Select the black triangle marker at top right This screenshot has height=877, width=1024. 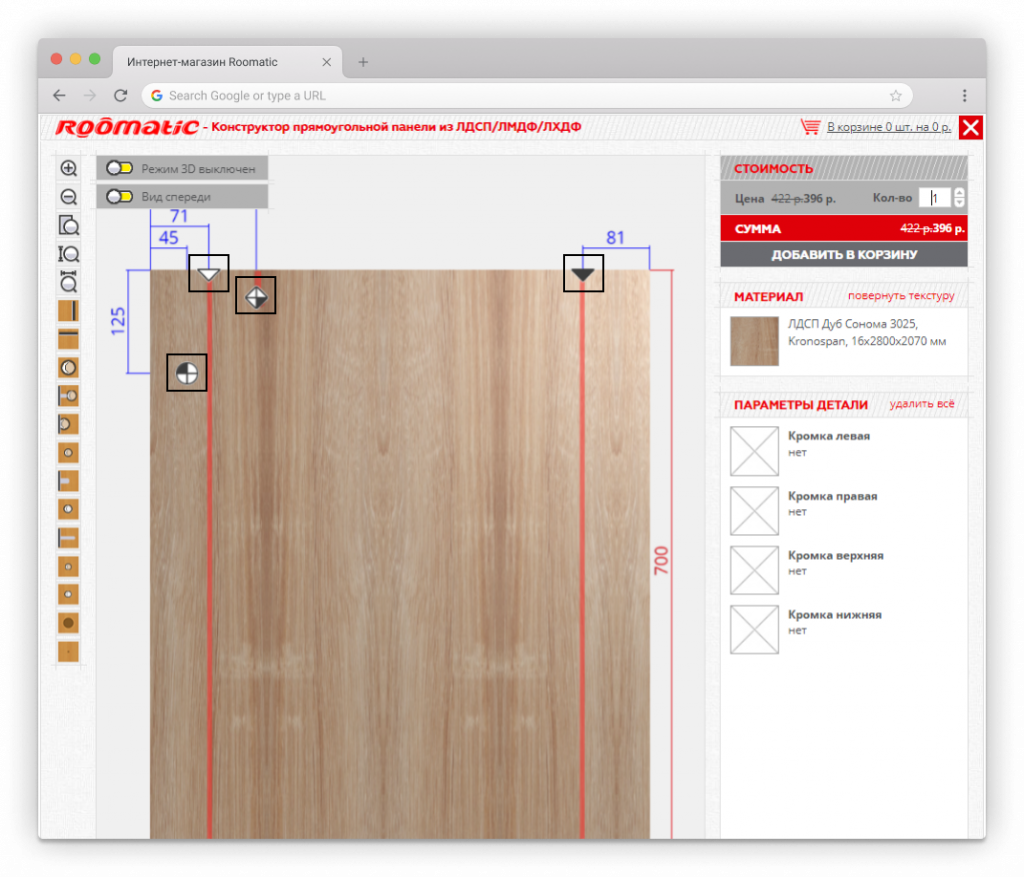pos(583,273)
